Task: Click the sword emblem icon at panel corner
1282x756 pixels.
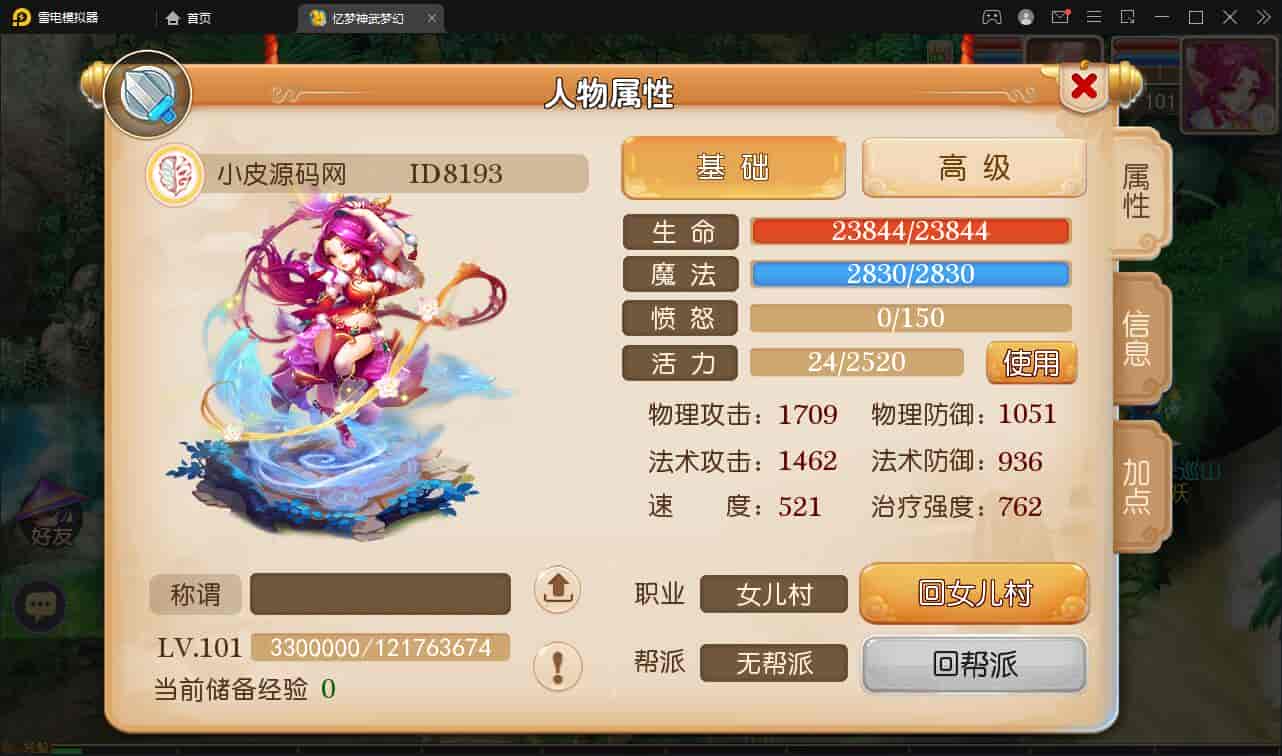Action: coord(148,94)
